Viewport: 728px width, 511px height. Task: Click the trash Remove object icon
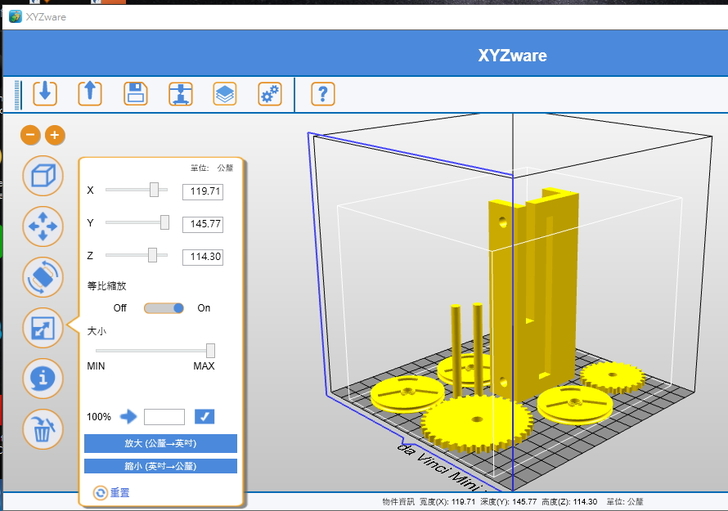pyautogui.click(x=42, y=430)
